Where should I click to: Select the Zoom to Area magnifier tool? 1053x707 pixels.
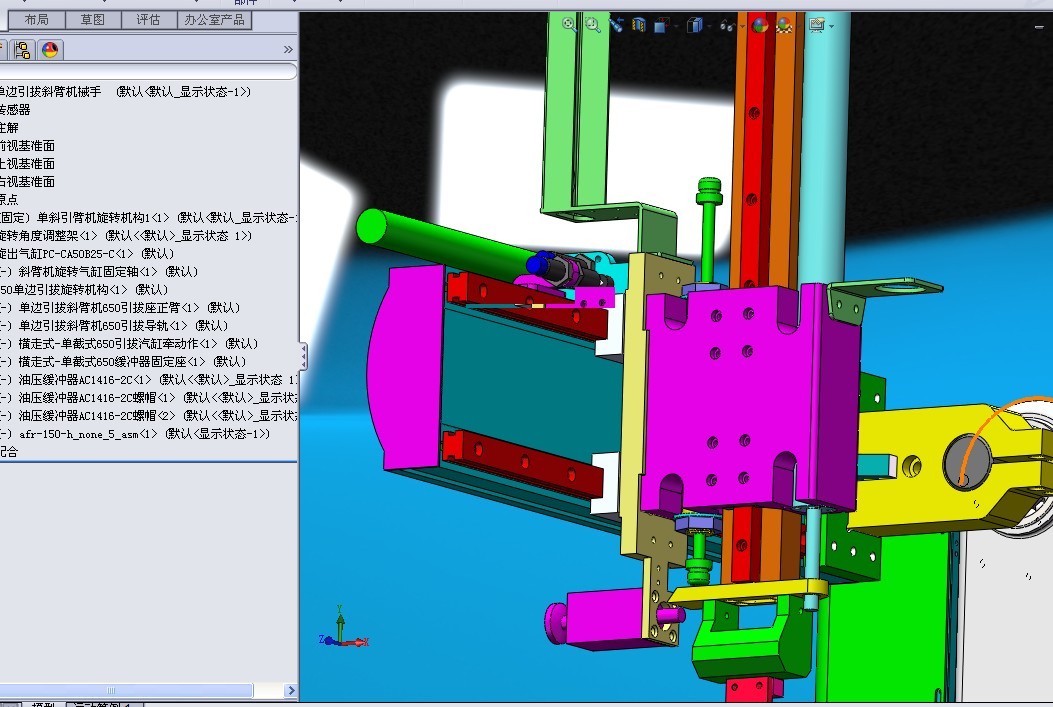(592, 26)
